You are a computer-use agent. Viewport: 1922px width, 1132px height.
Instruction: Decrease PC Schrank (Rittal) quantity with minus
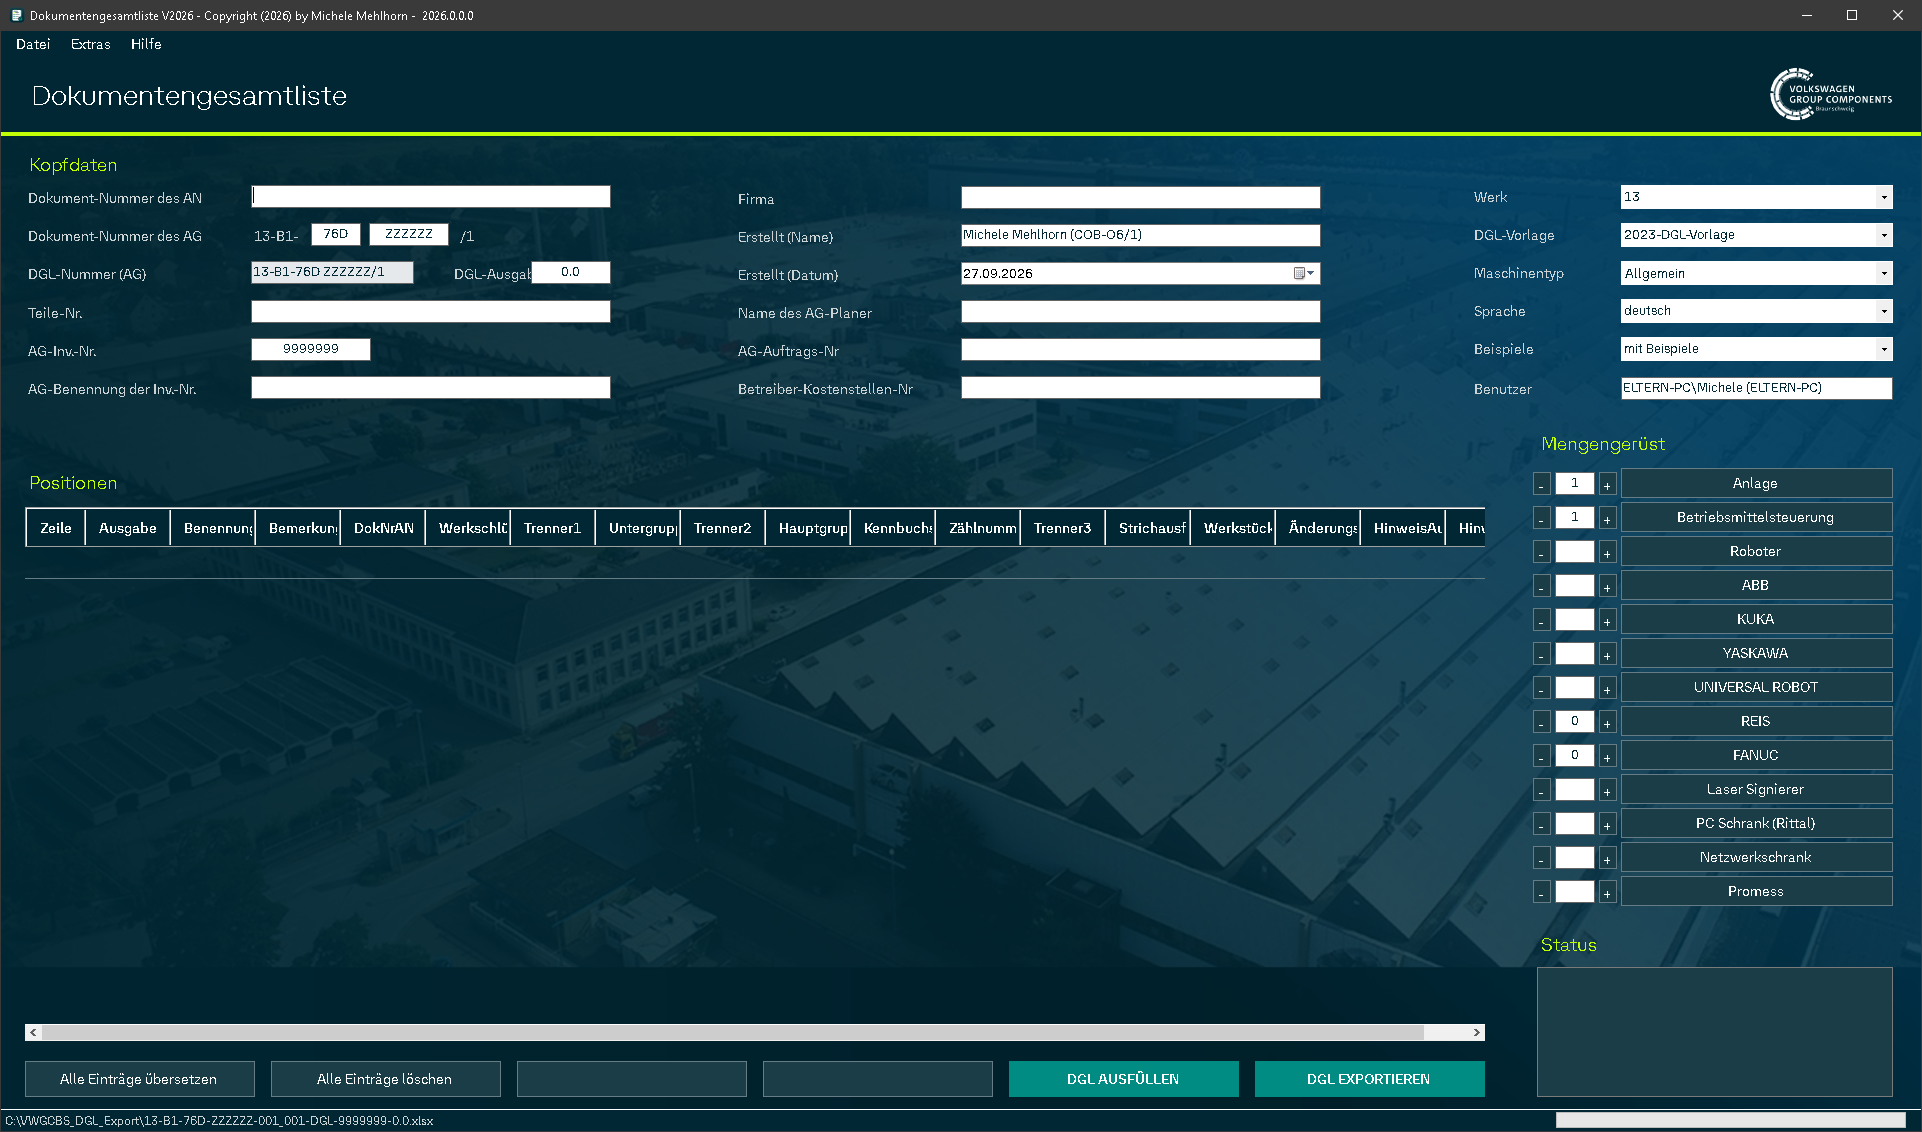click(x=1541, y=825)
